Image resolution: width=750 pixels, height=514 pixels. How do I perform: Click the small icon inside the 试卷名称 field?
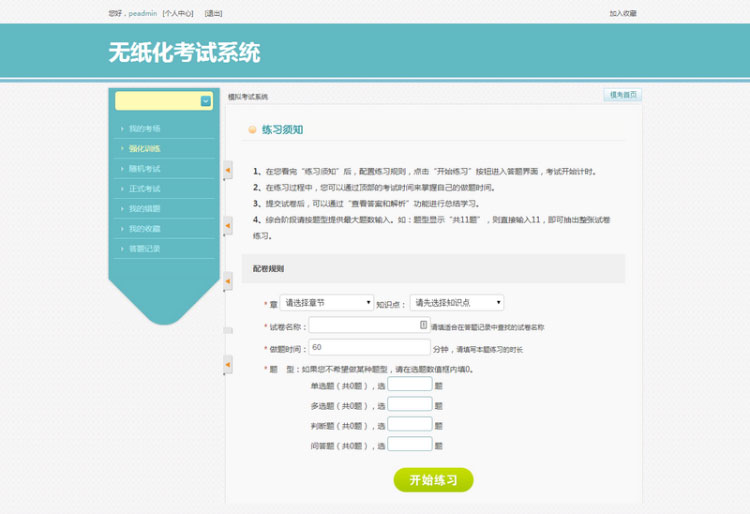423,325
